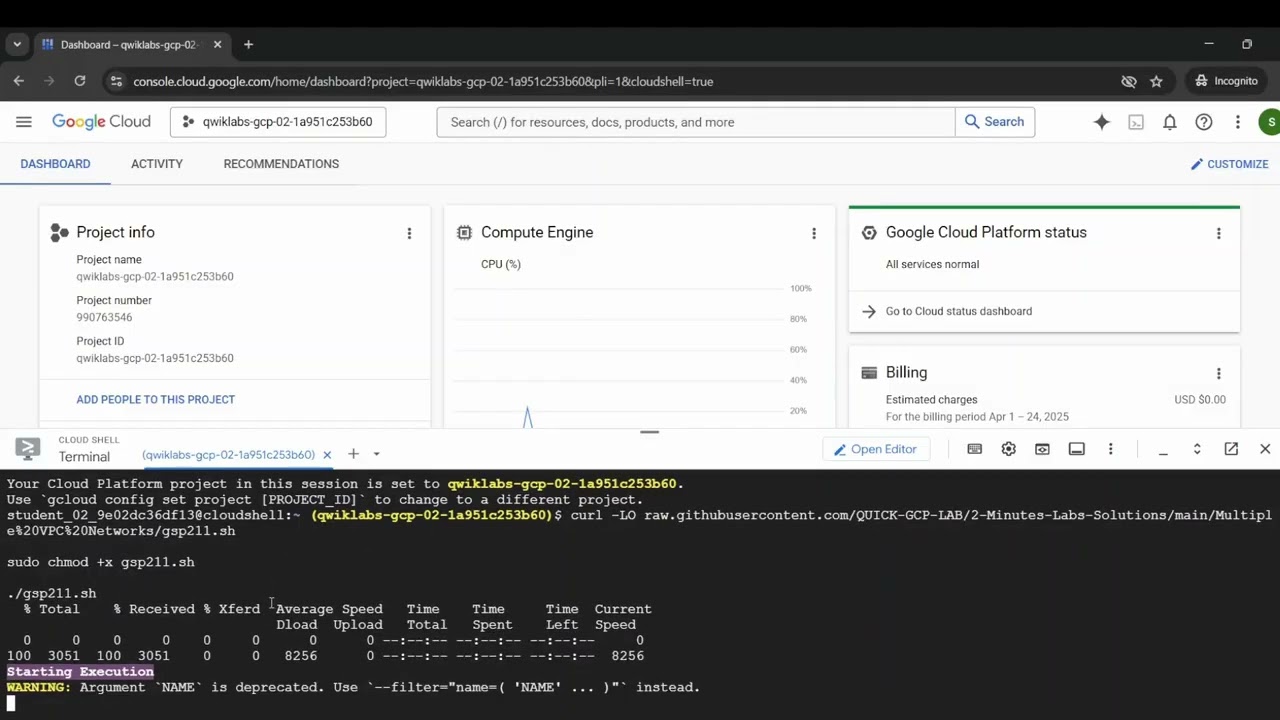Click 'Starting Execution' text in terminal

[x=80, y=671]
